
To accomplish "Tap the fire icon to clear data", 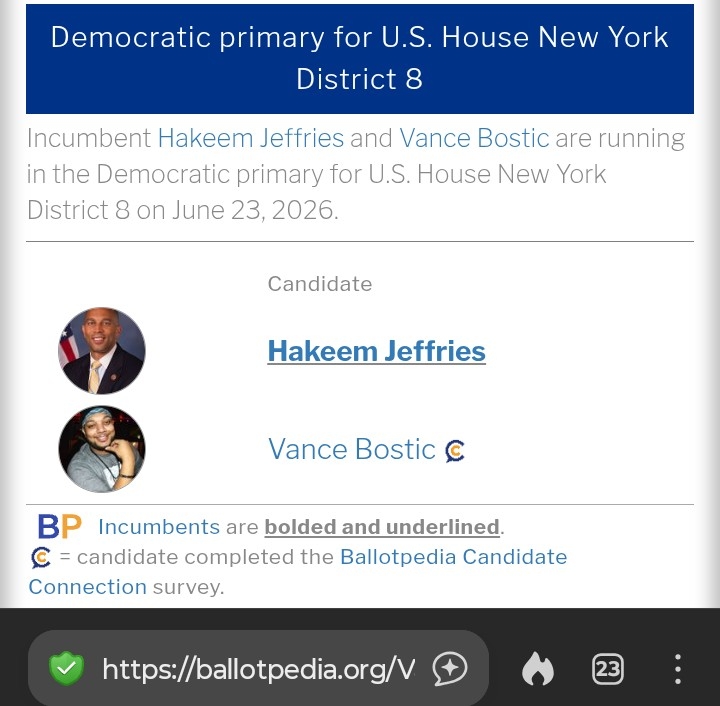I will [x=538, y=668].
